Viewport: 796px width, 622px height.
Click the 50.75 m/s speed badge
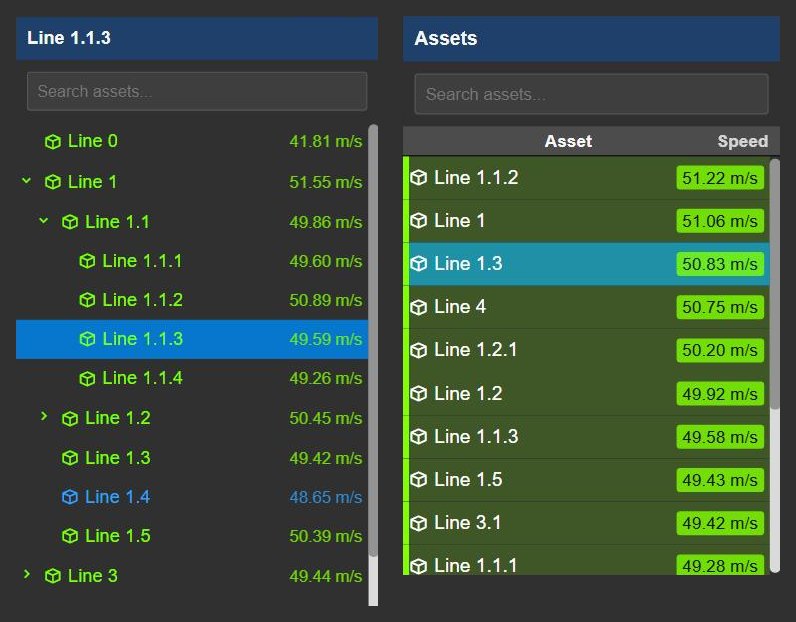click(x=720, y=307)
